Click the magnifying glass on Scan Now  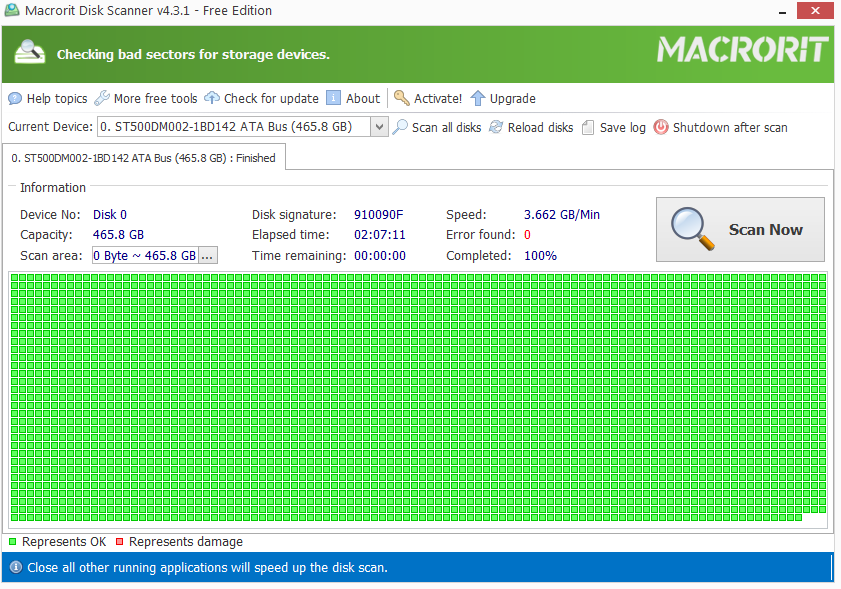(692, 229)
